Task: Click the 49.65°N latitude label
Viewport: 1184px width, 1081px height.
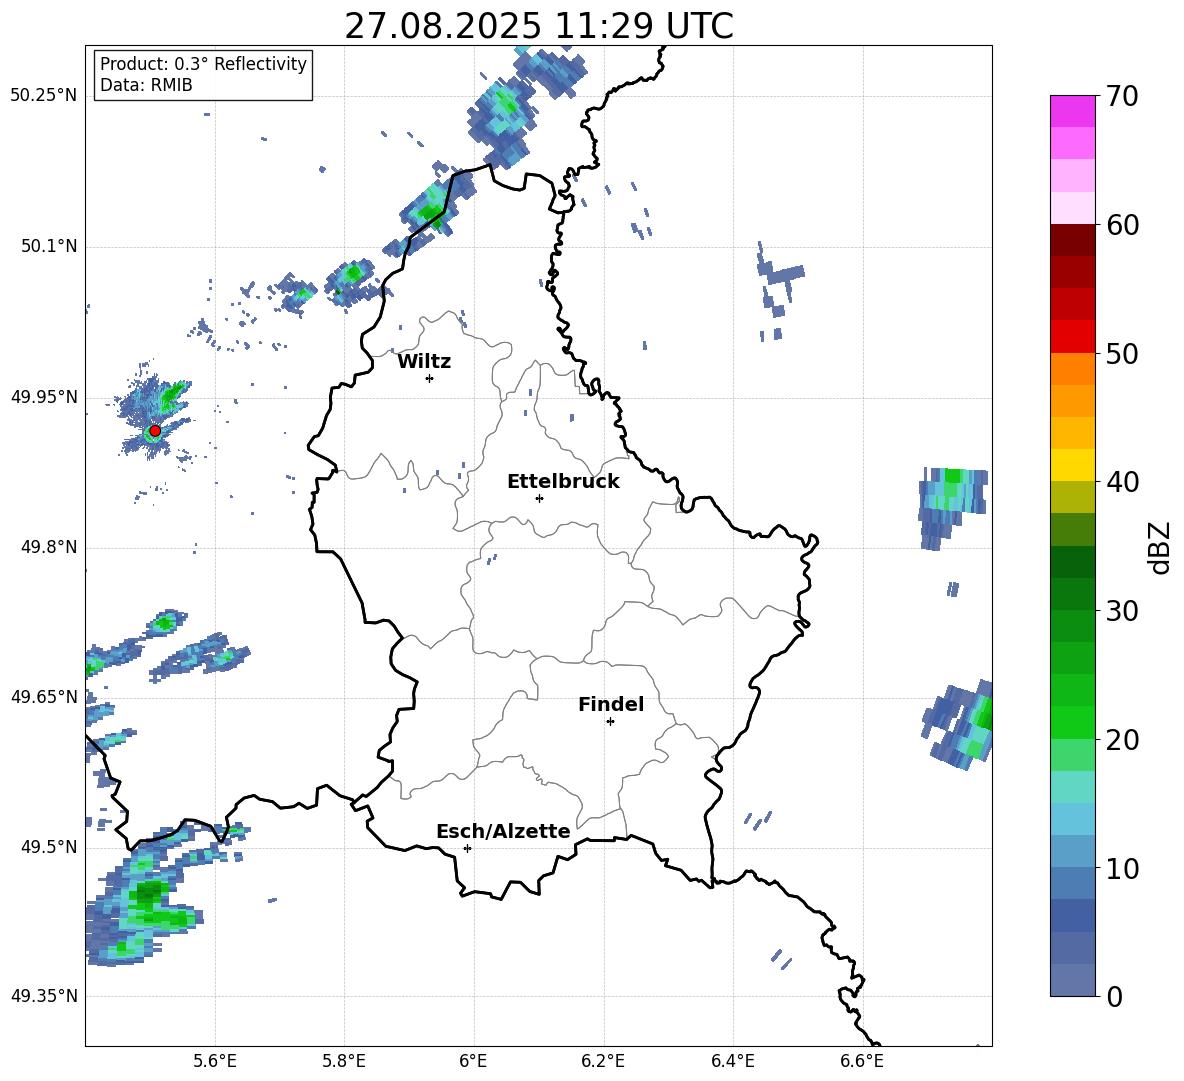Action: click(x=44, y=697)
